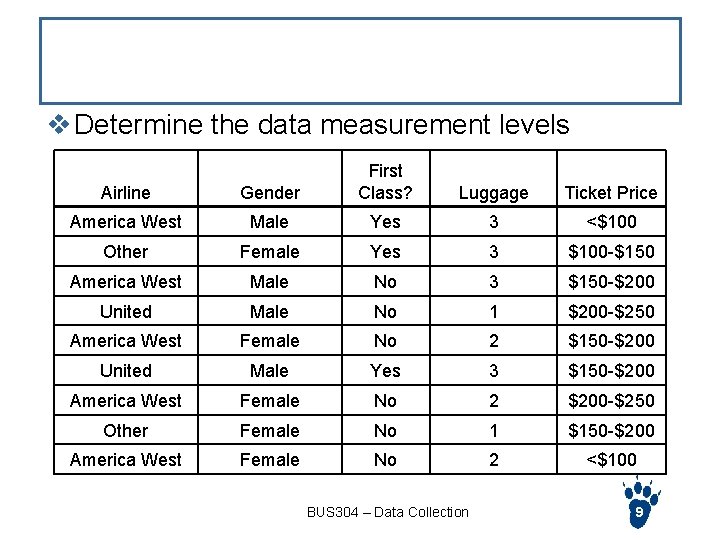
Task: Click America West in the first data row
Action: coord(126,222)
